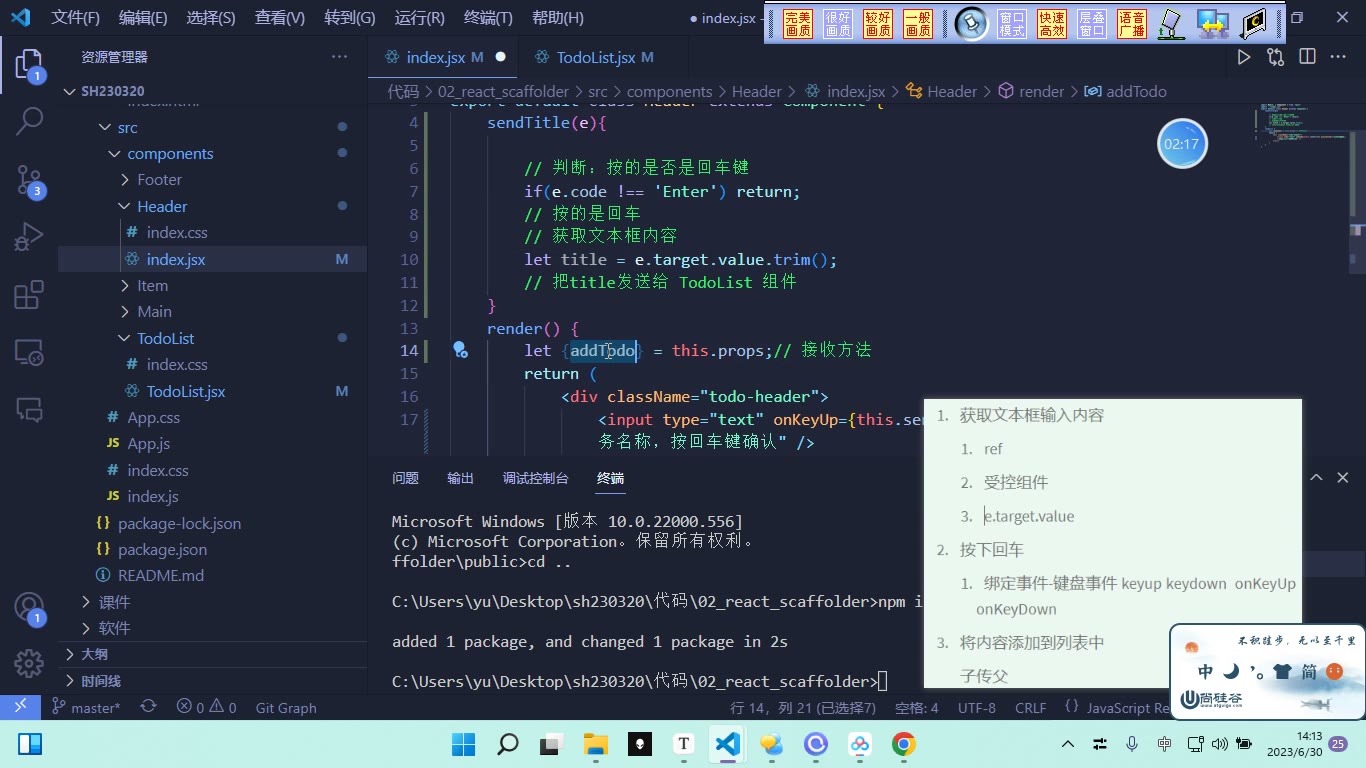Run the code with the play button

pyautogui.click(x=1244, y=57)
